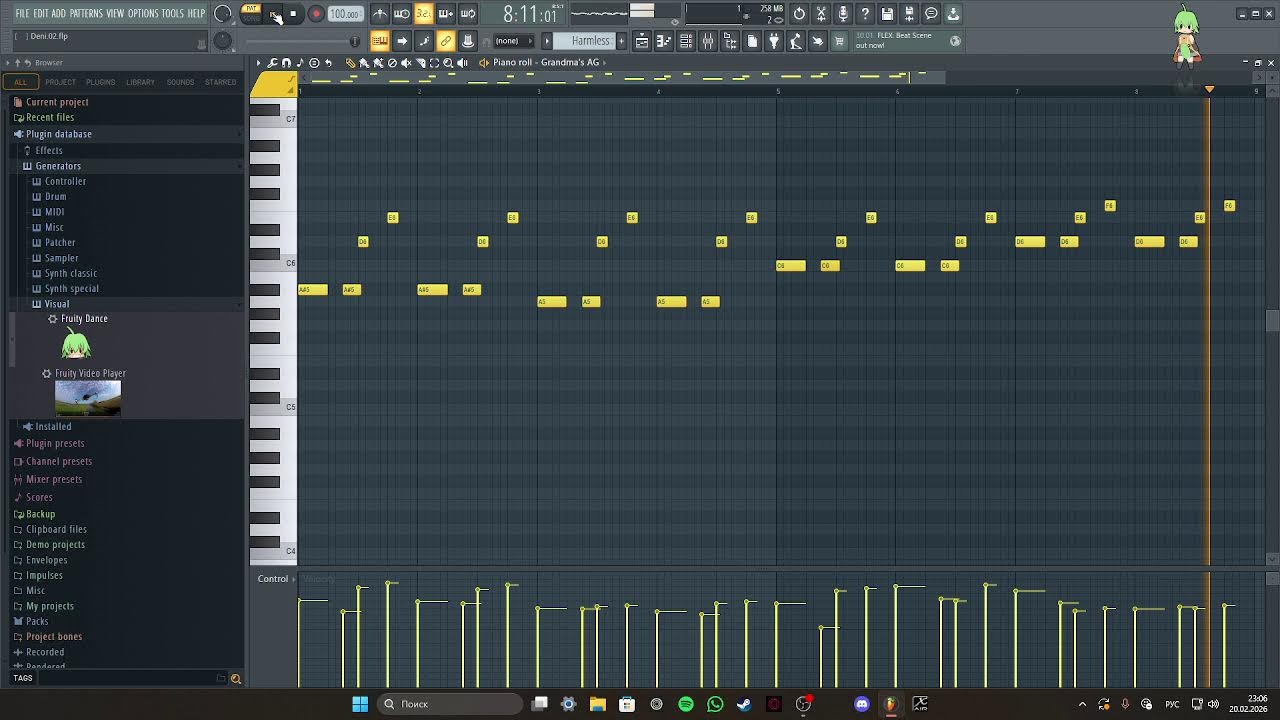Click the main volume knob
1280x720 pixels.
pyautogui.click(x=223, y=14)
